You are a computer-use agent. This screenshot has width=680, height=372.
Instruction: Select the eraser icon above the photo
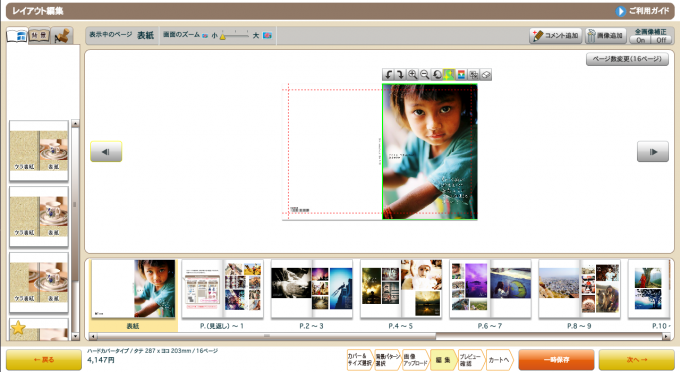[x=486, y=75]
